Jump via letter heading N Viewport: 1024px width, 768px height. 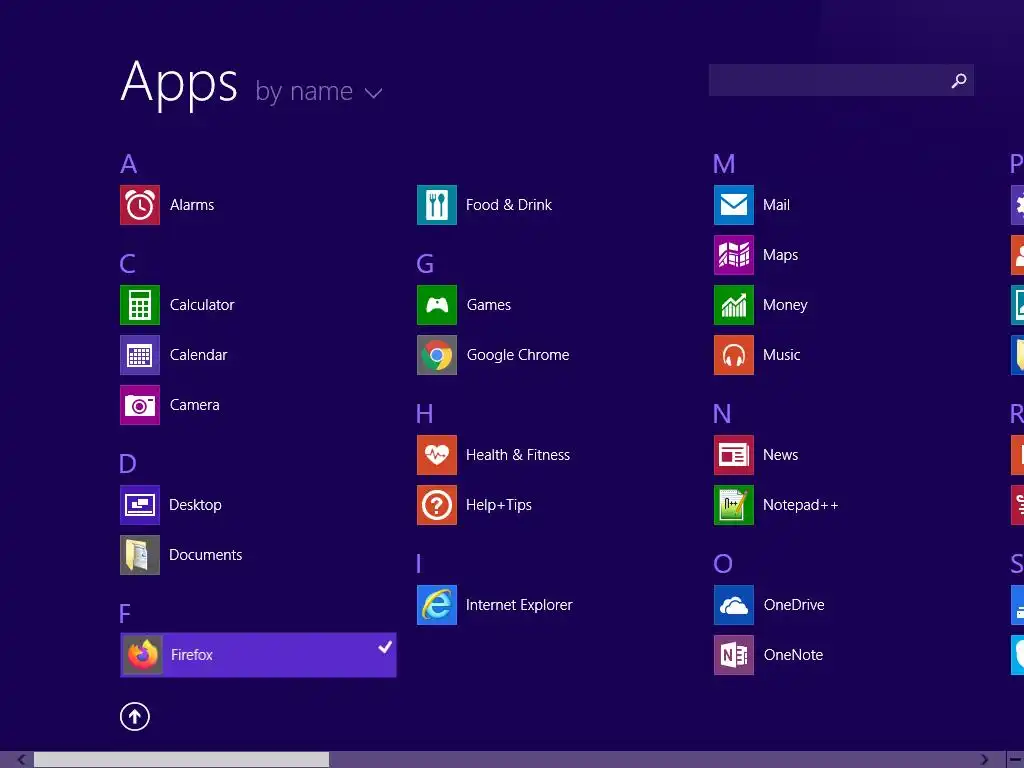pos(722,414)
